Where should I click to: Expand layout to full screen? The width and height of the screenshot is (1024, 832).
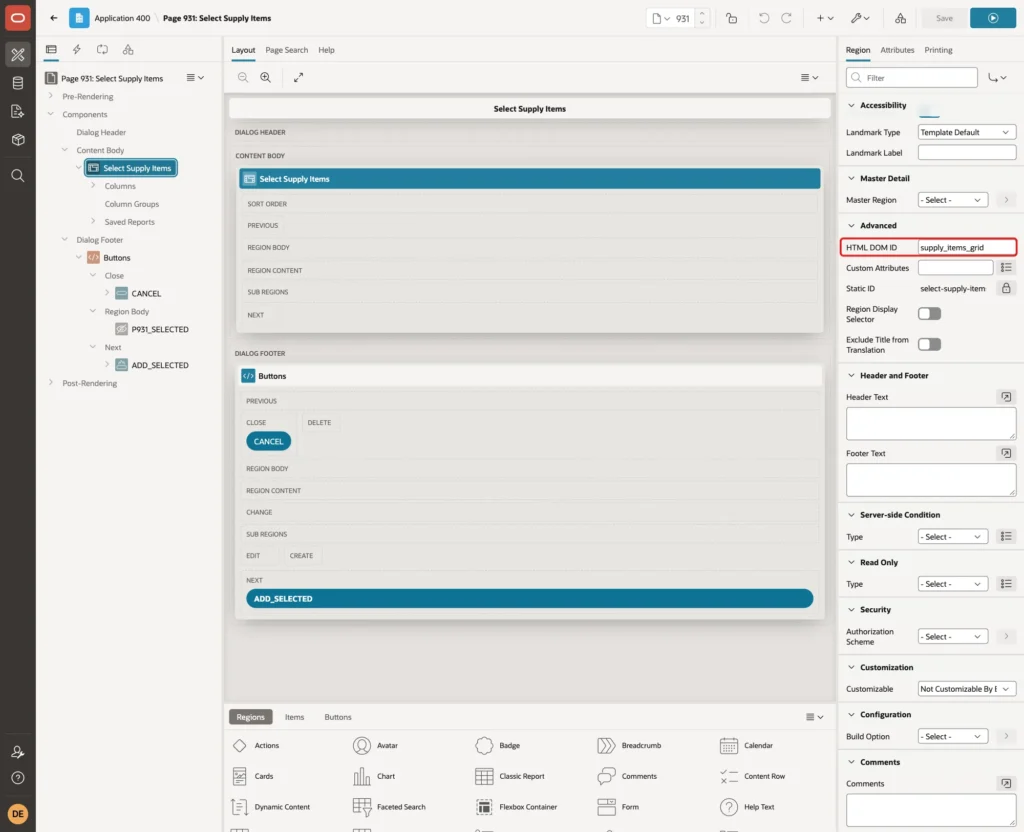point(298,77)
